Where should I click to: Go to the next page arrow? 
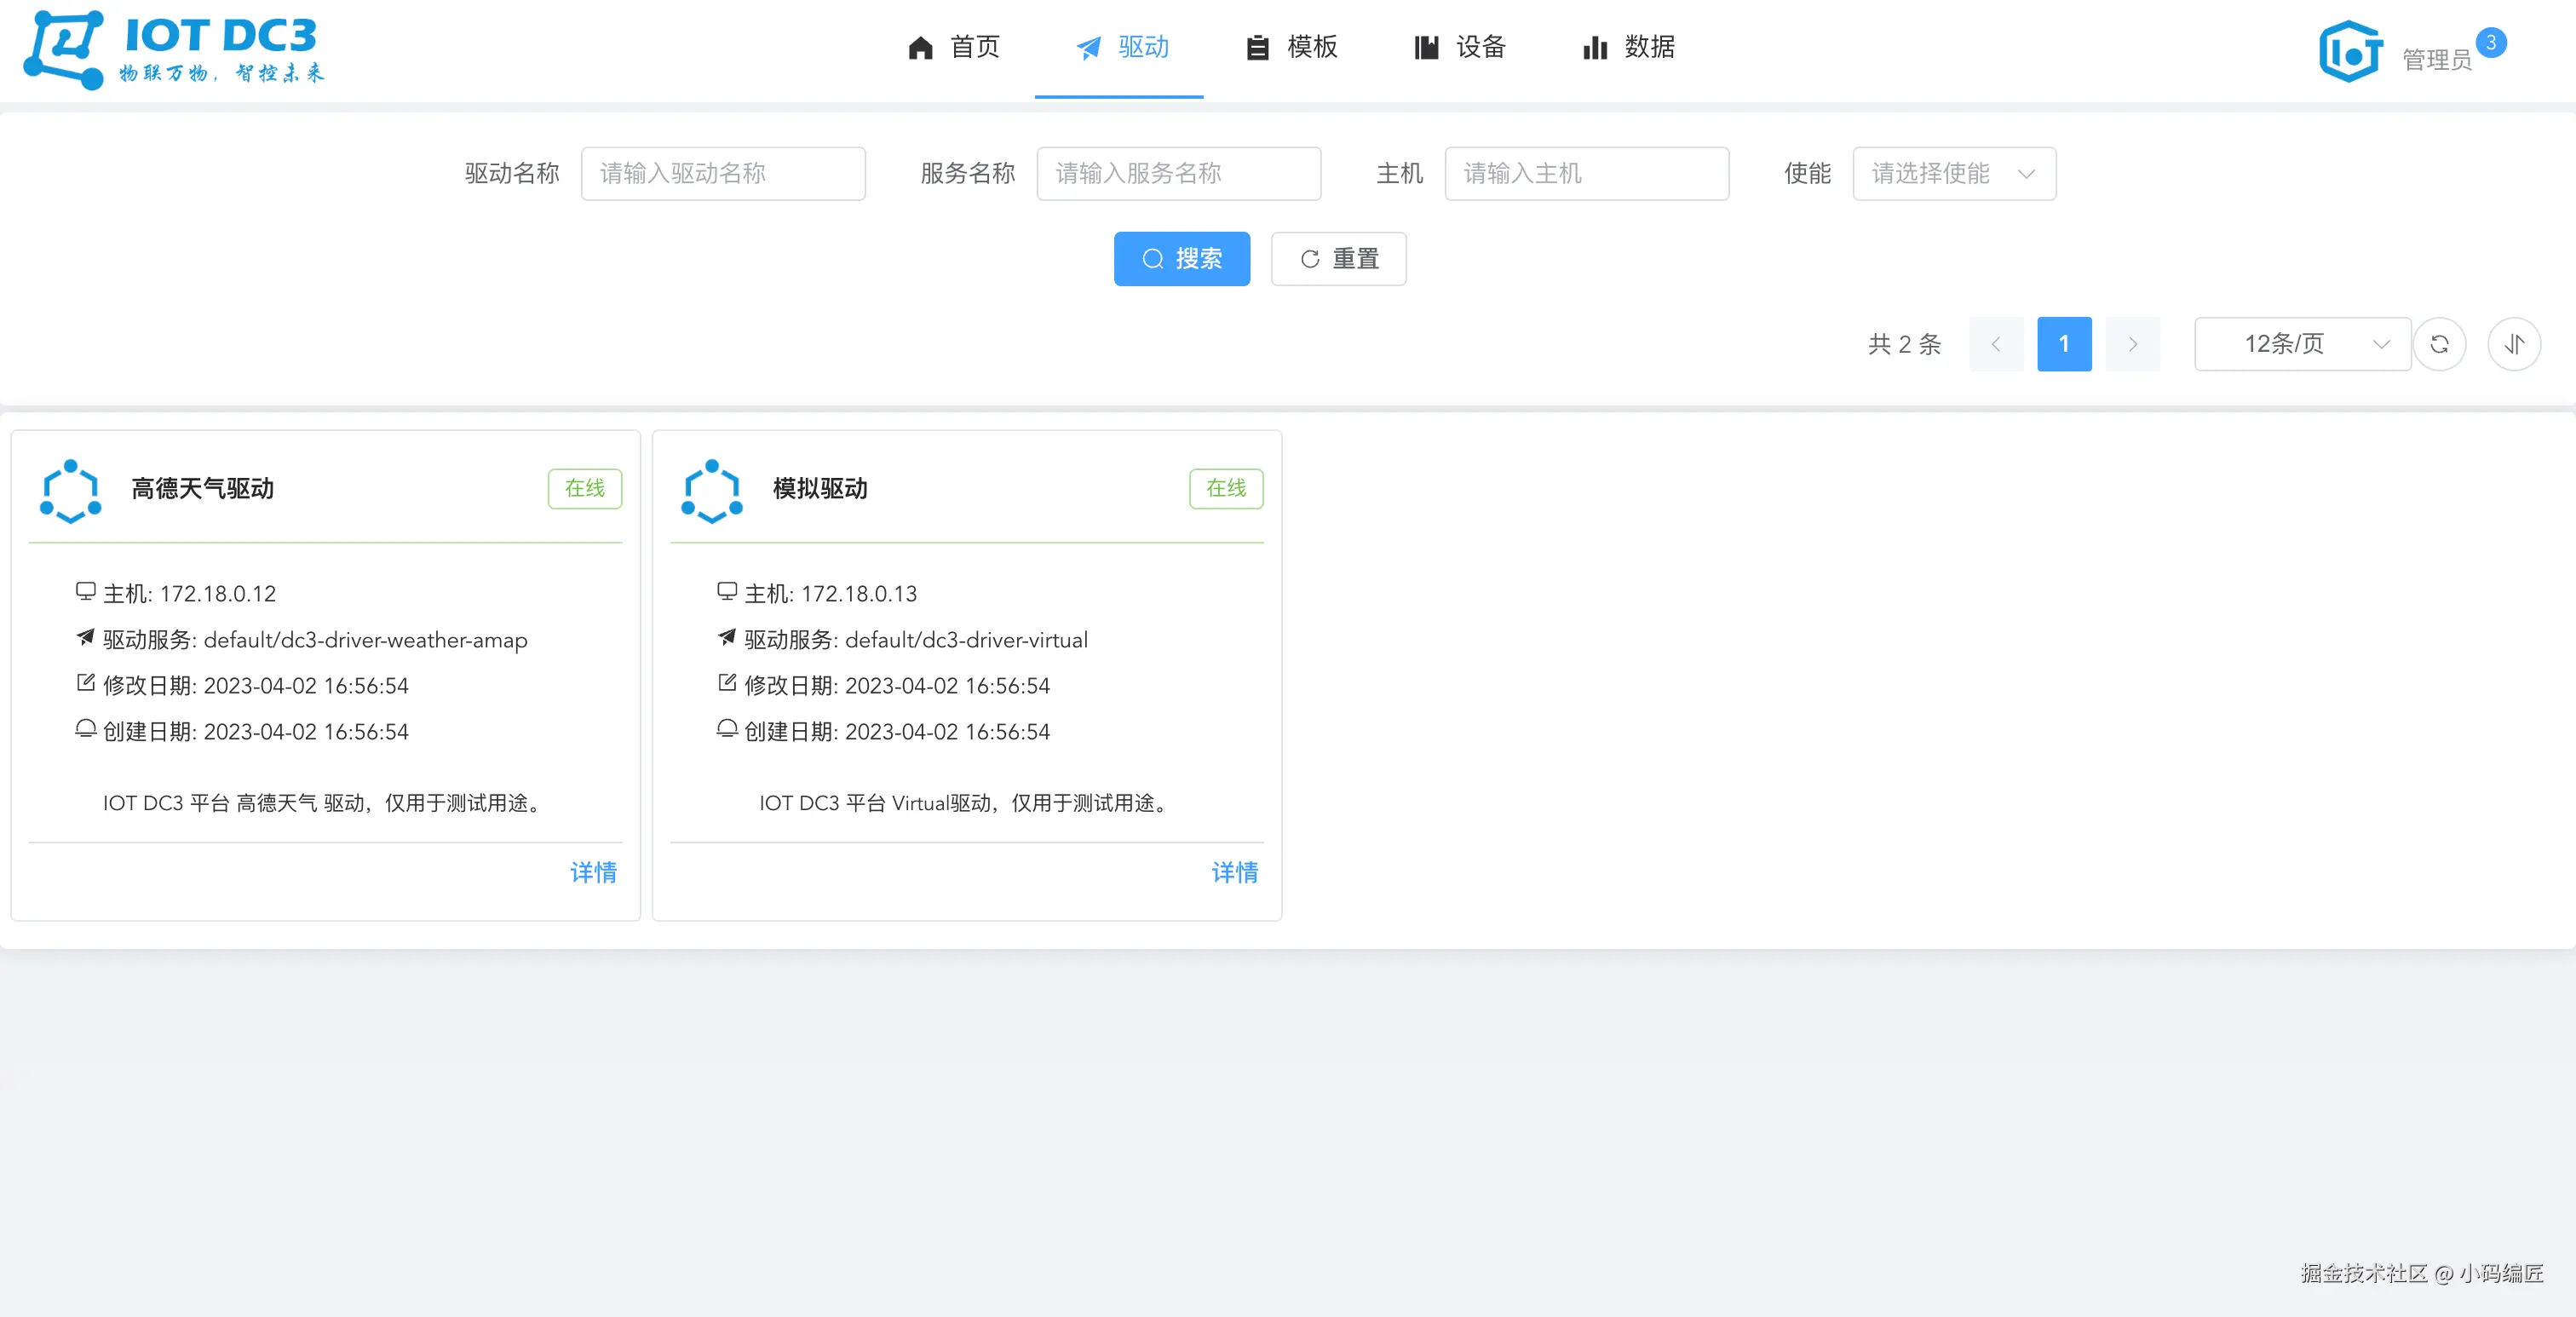coord(2132,344)
